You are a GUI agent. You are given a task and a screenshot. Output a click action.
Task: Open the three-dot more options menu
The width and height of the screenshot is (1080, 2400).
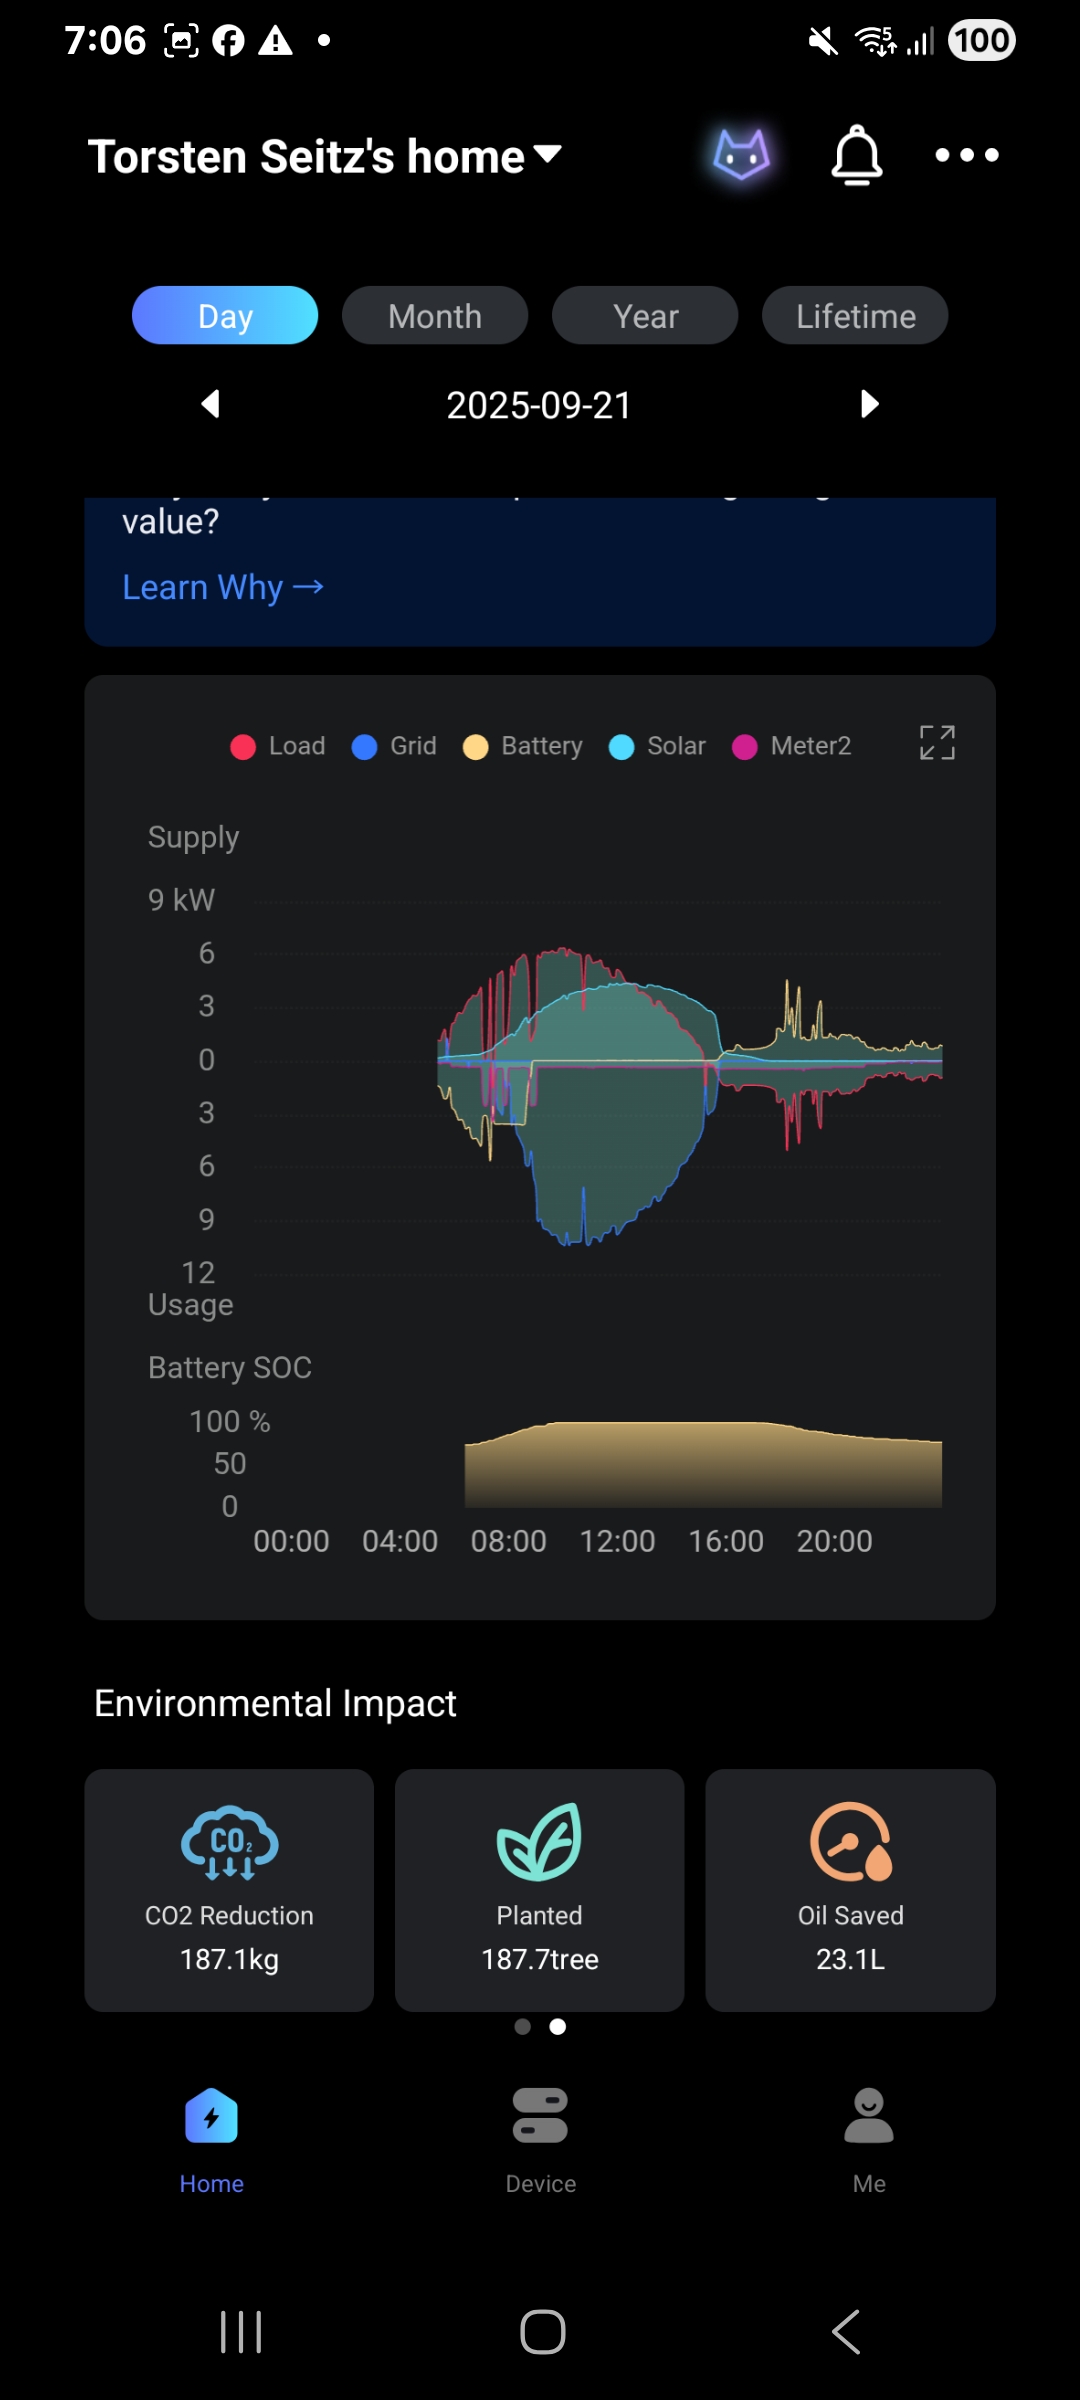966,155
